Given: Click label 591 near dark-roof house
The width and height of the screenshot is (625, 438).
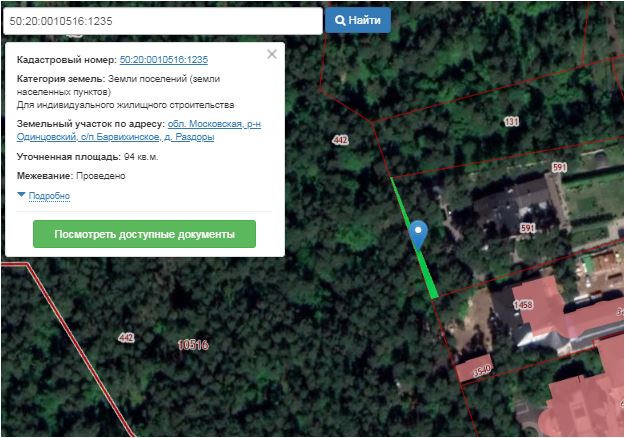Looking at the screenshot, I should (x=527, y=228).
